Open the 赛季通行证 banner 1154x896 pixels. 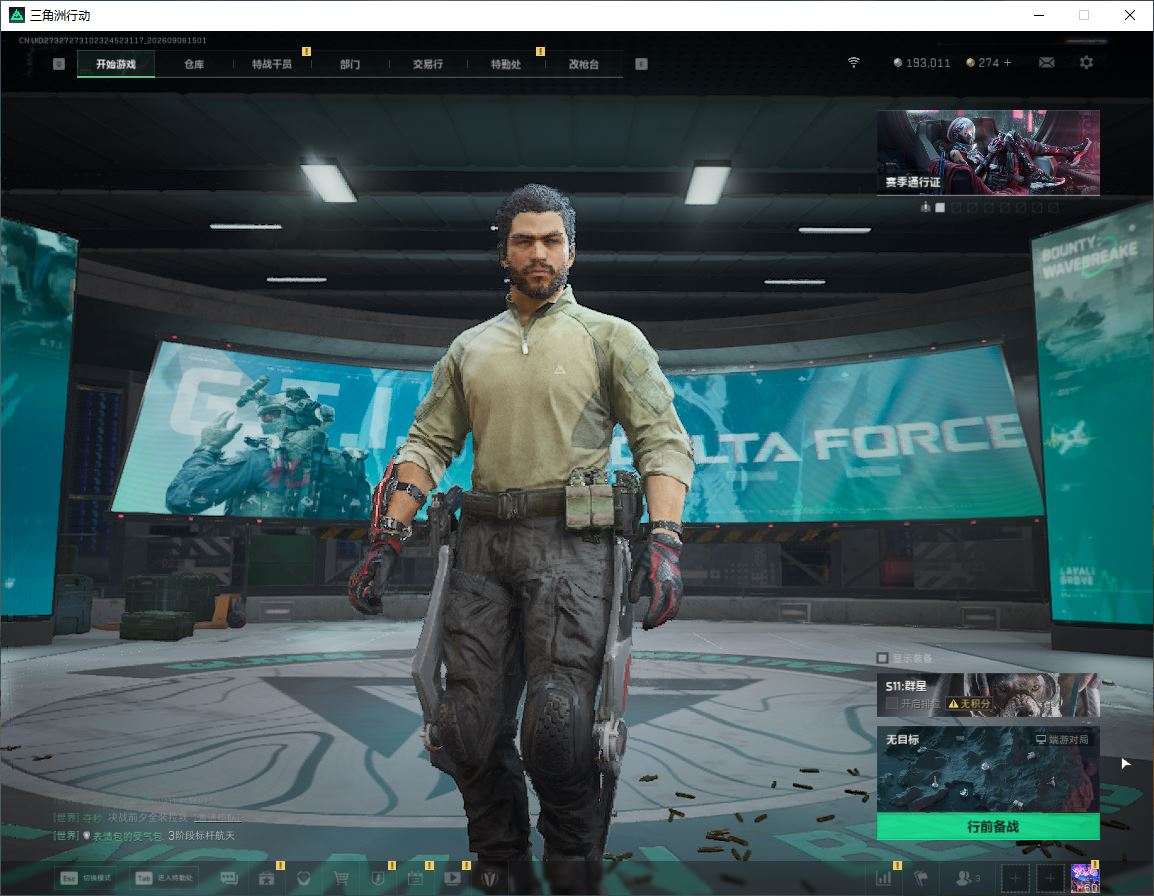pos(988,152)
